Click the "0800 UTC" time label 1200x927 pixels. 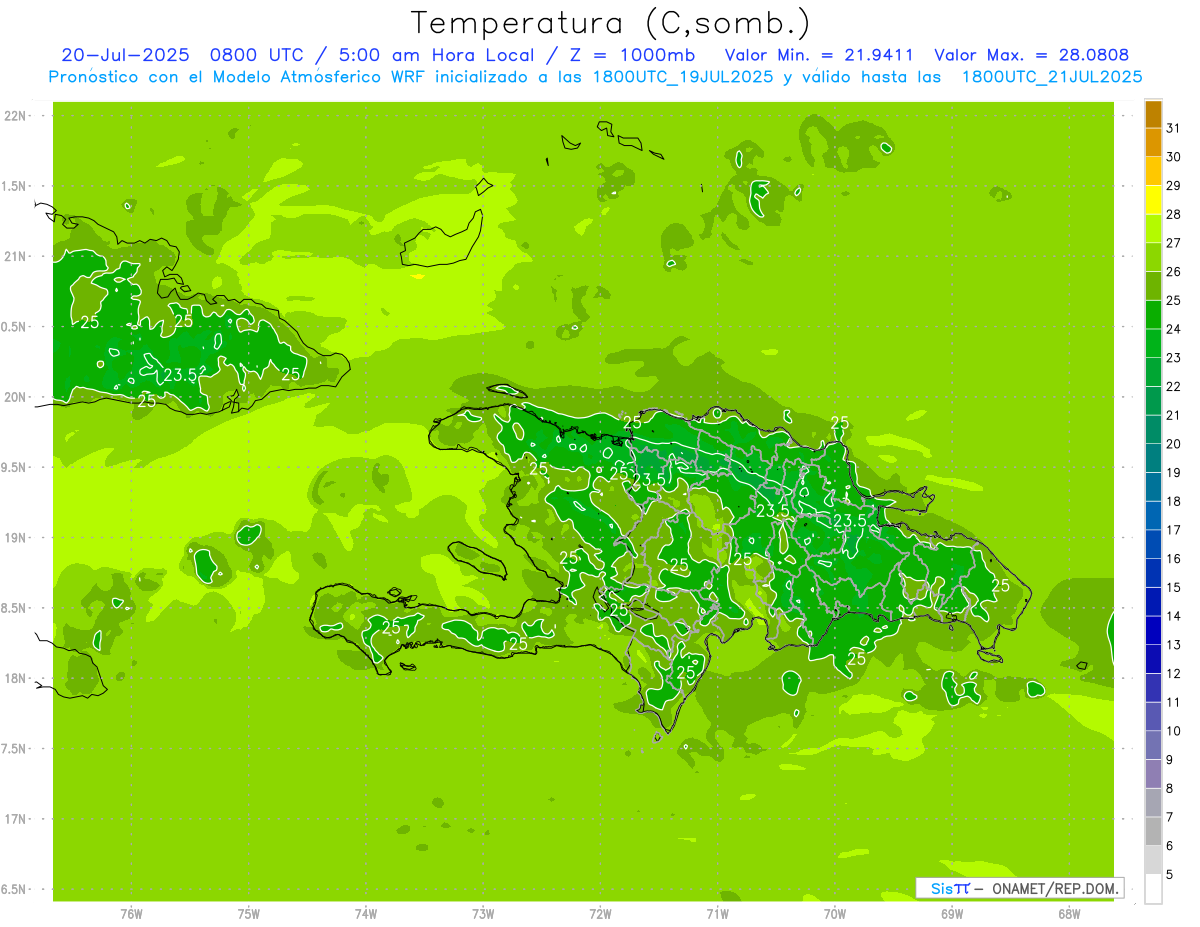(x=255, y=55)
